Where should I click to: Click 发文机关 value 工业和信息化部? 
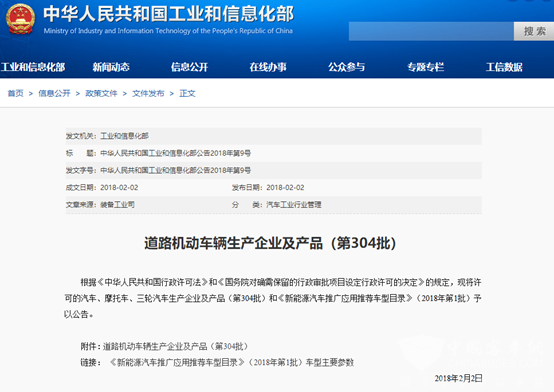click(124, 136)
